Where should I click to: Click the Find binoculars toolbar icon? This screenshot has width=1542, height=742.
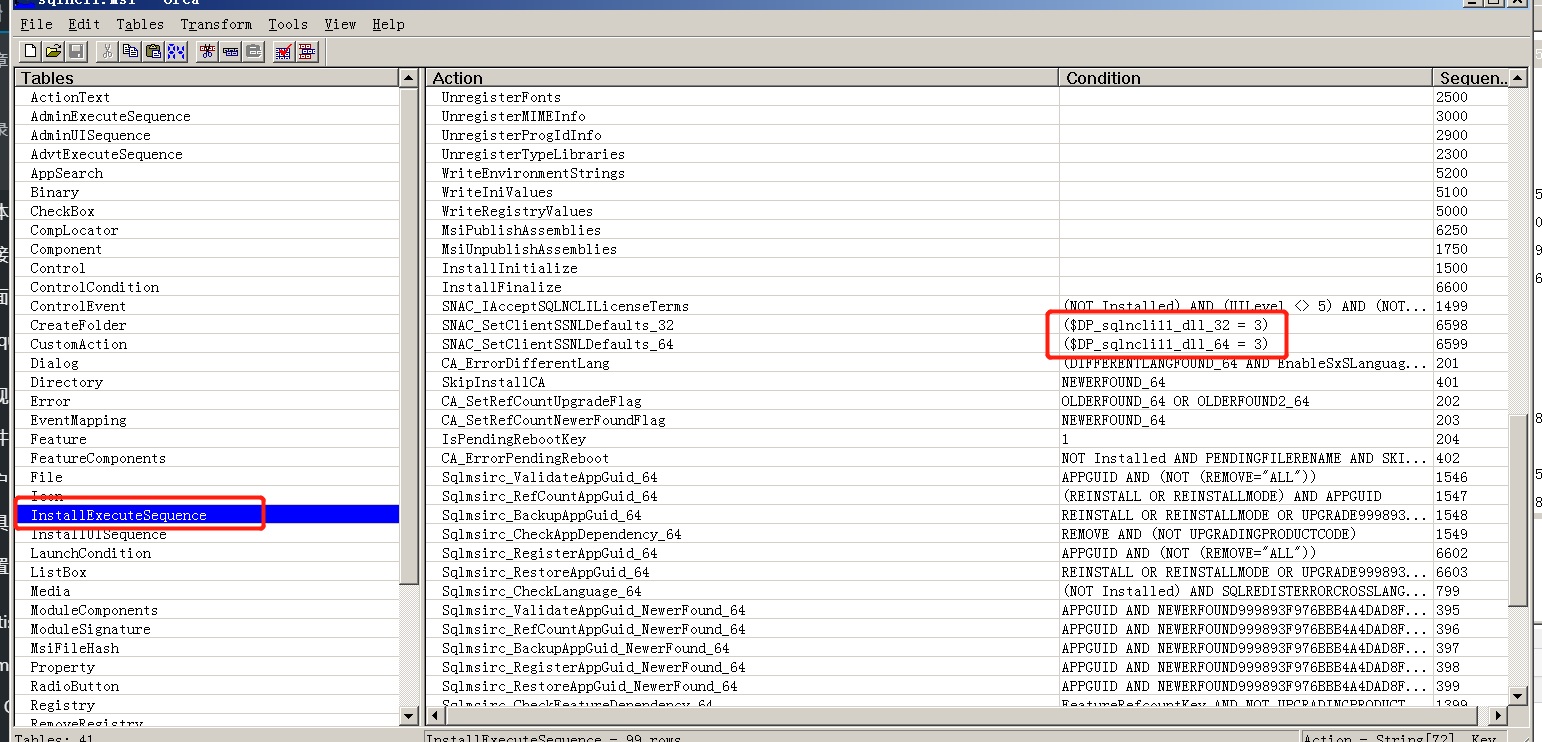tap(176, 51)
